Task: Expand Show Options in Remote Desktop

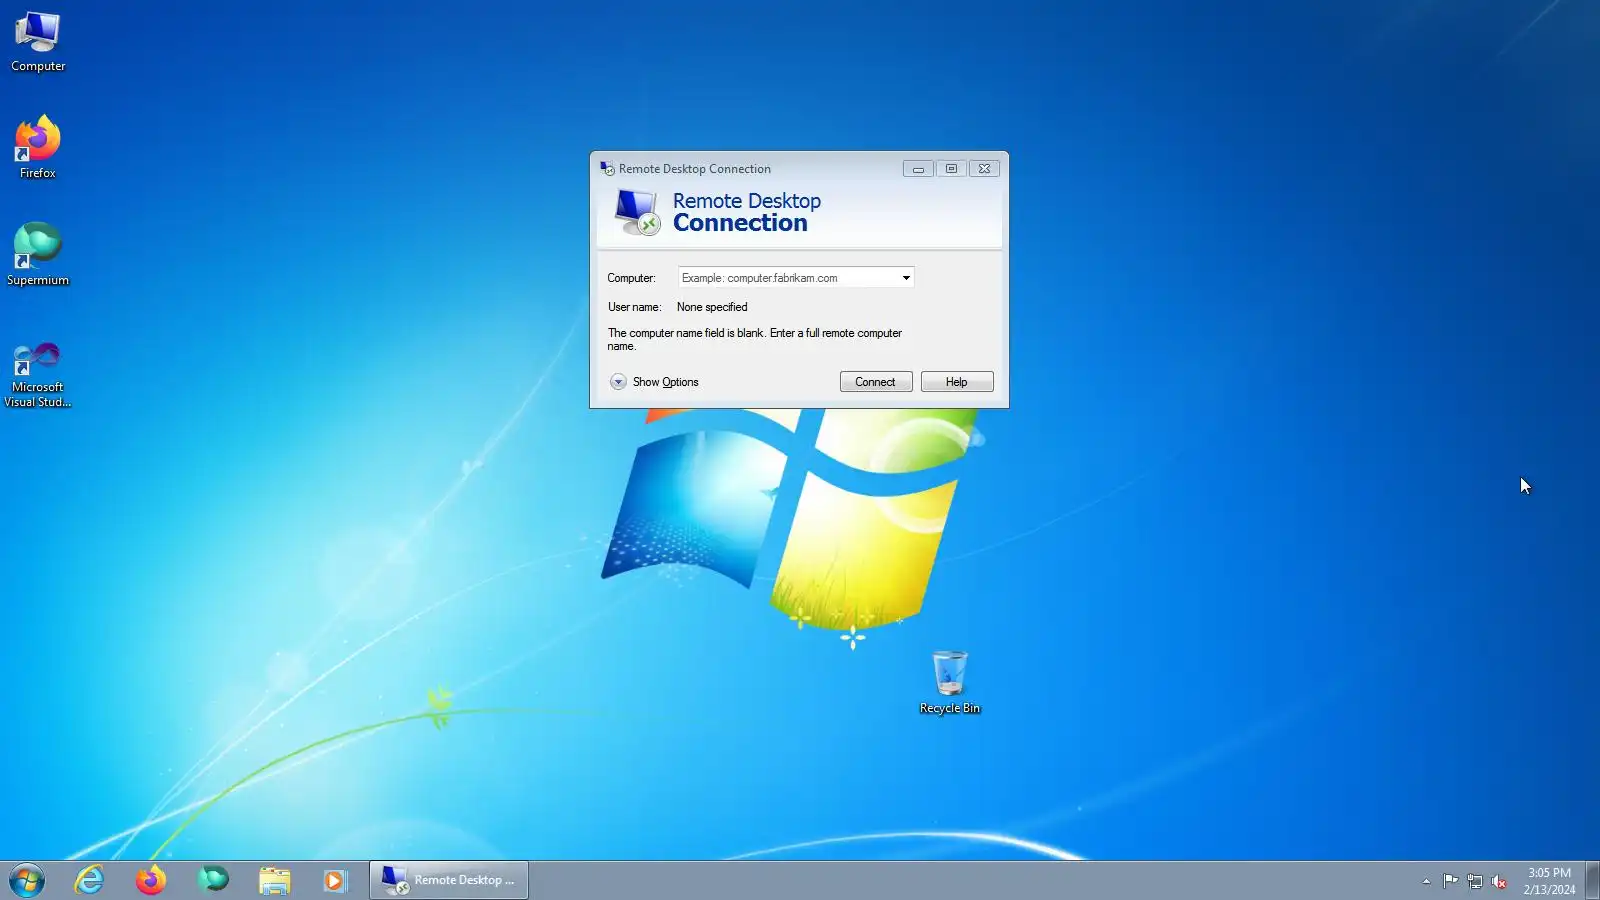Action: coord(654,382)
